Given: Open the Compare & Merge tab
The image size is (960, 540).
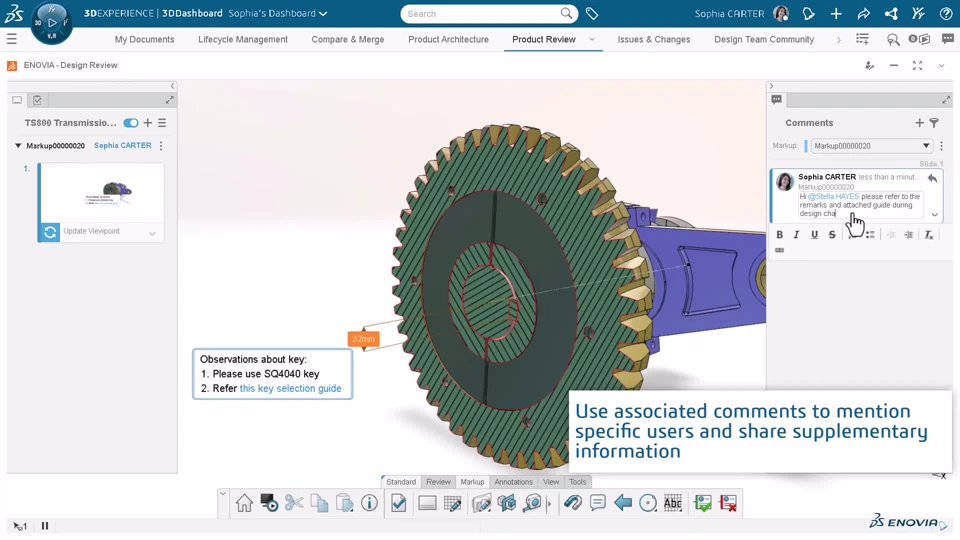Looking at the screenshot, I should [348, 39].
